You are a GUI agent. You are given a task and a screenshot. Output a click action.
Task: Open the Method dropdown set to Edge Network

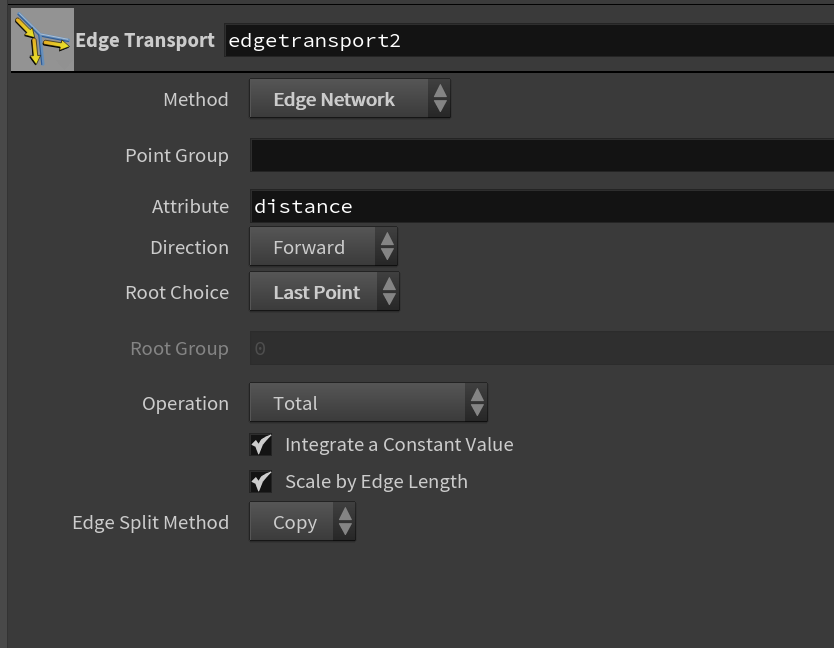[x=349, y=98]
